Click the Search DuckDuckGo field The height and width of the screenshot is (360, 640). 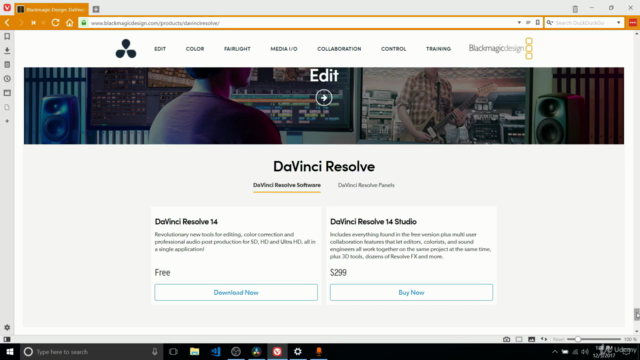click(x=584, y=23)
